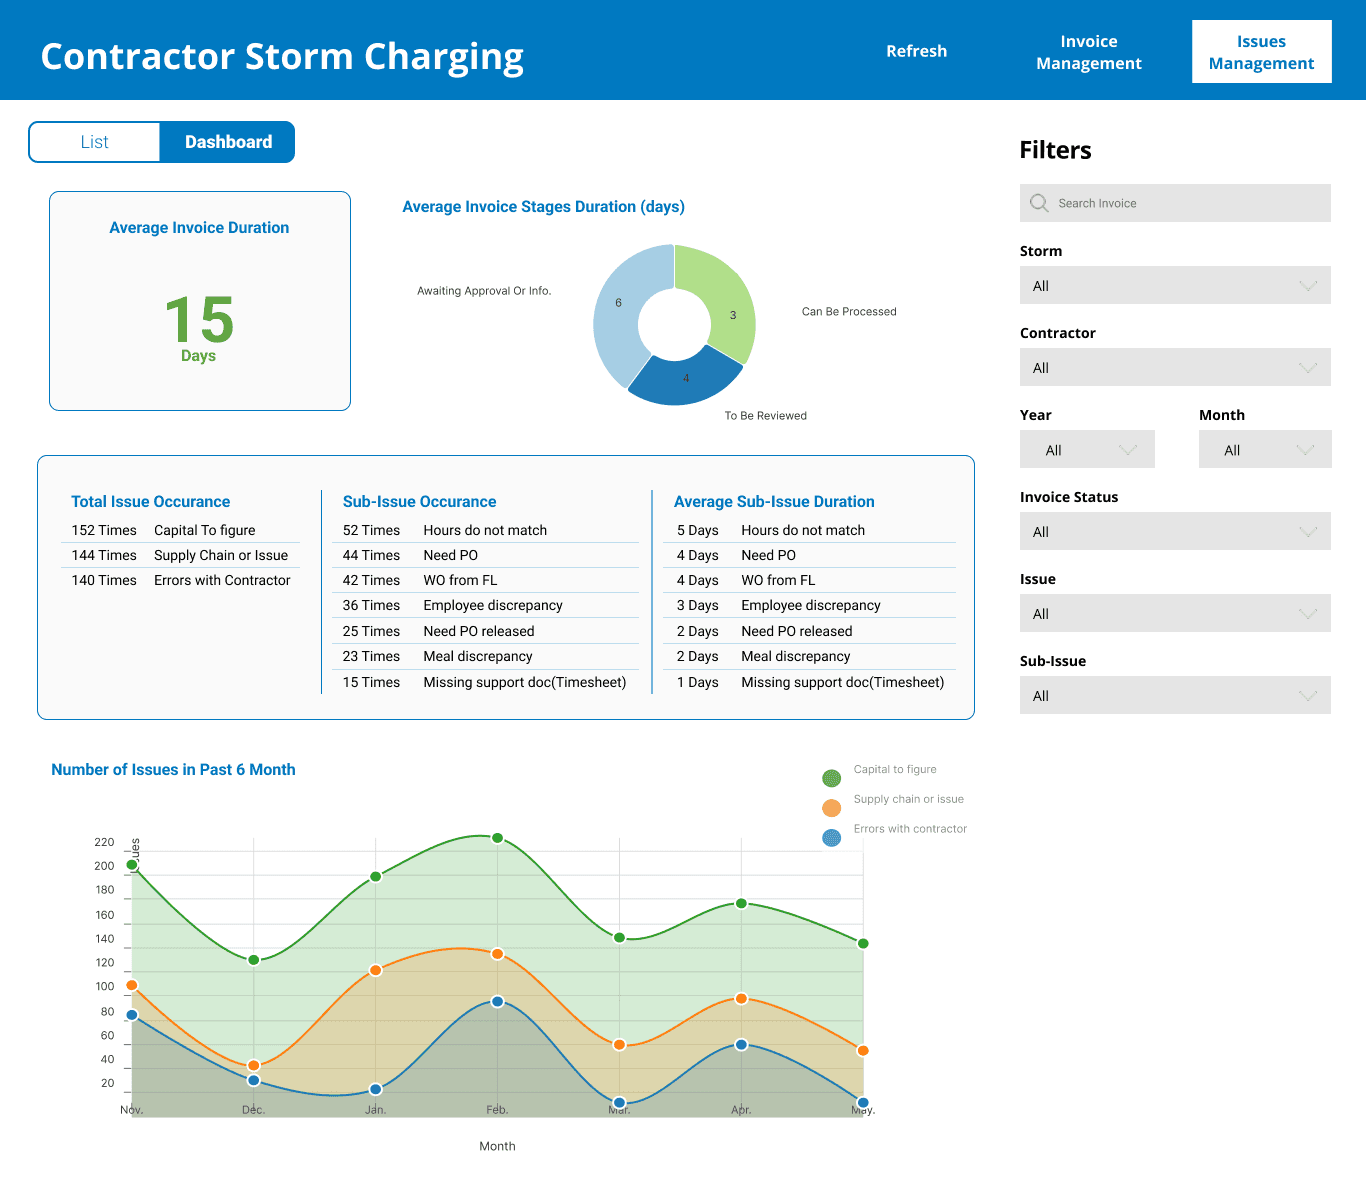Click Number of Issues in Past 6 Month heading
The height and width of the screenshot is (1177, 1366).
click(x=173, y=770)
